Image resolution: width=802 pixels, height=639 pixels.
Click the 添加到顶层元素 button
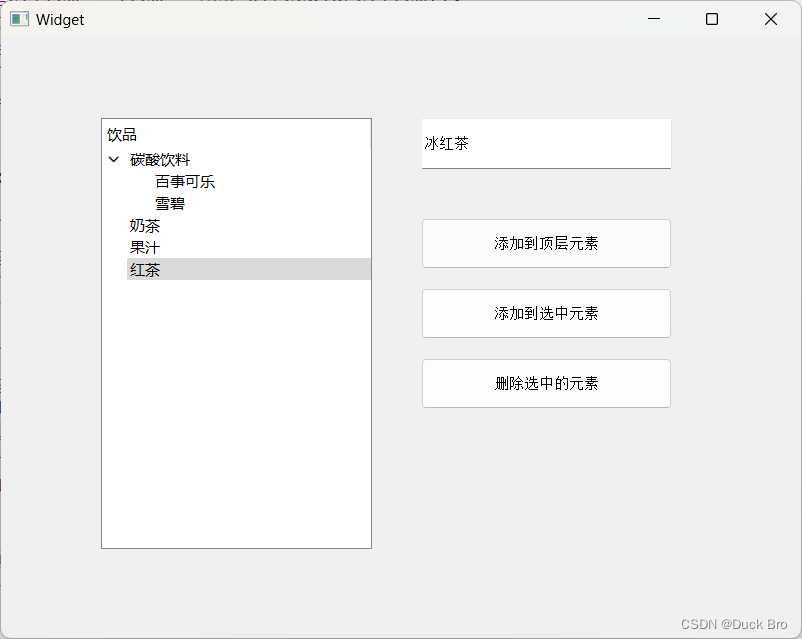click(546, 243)
